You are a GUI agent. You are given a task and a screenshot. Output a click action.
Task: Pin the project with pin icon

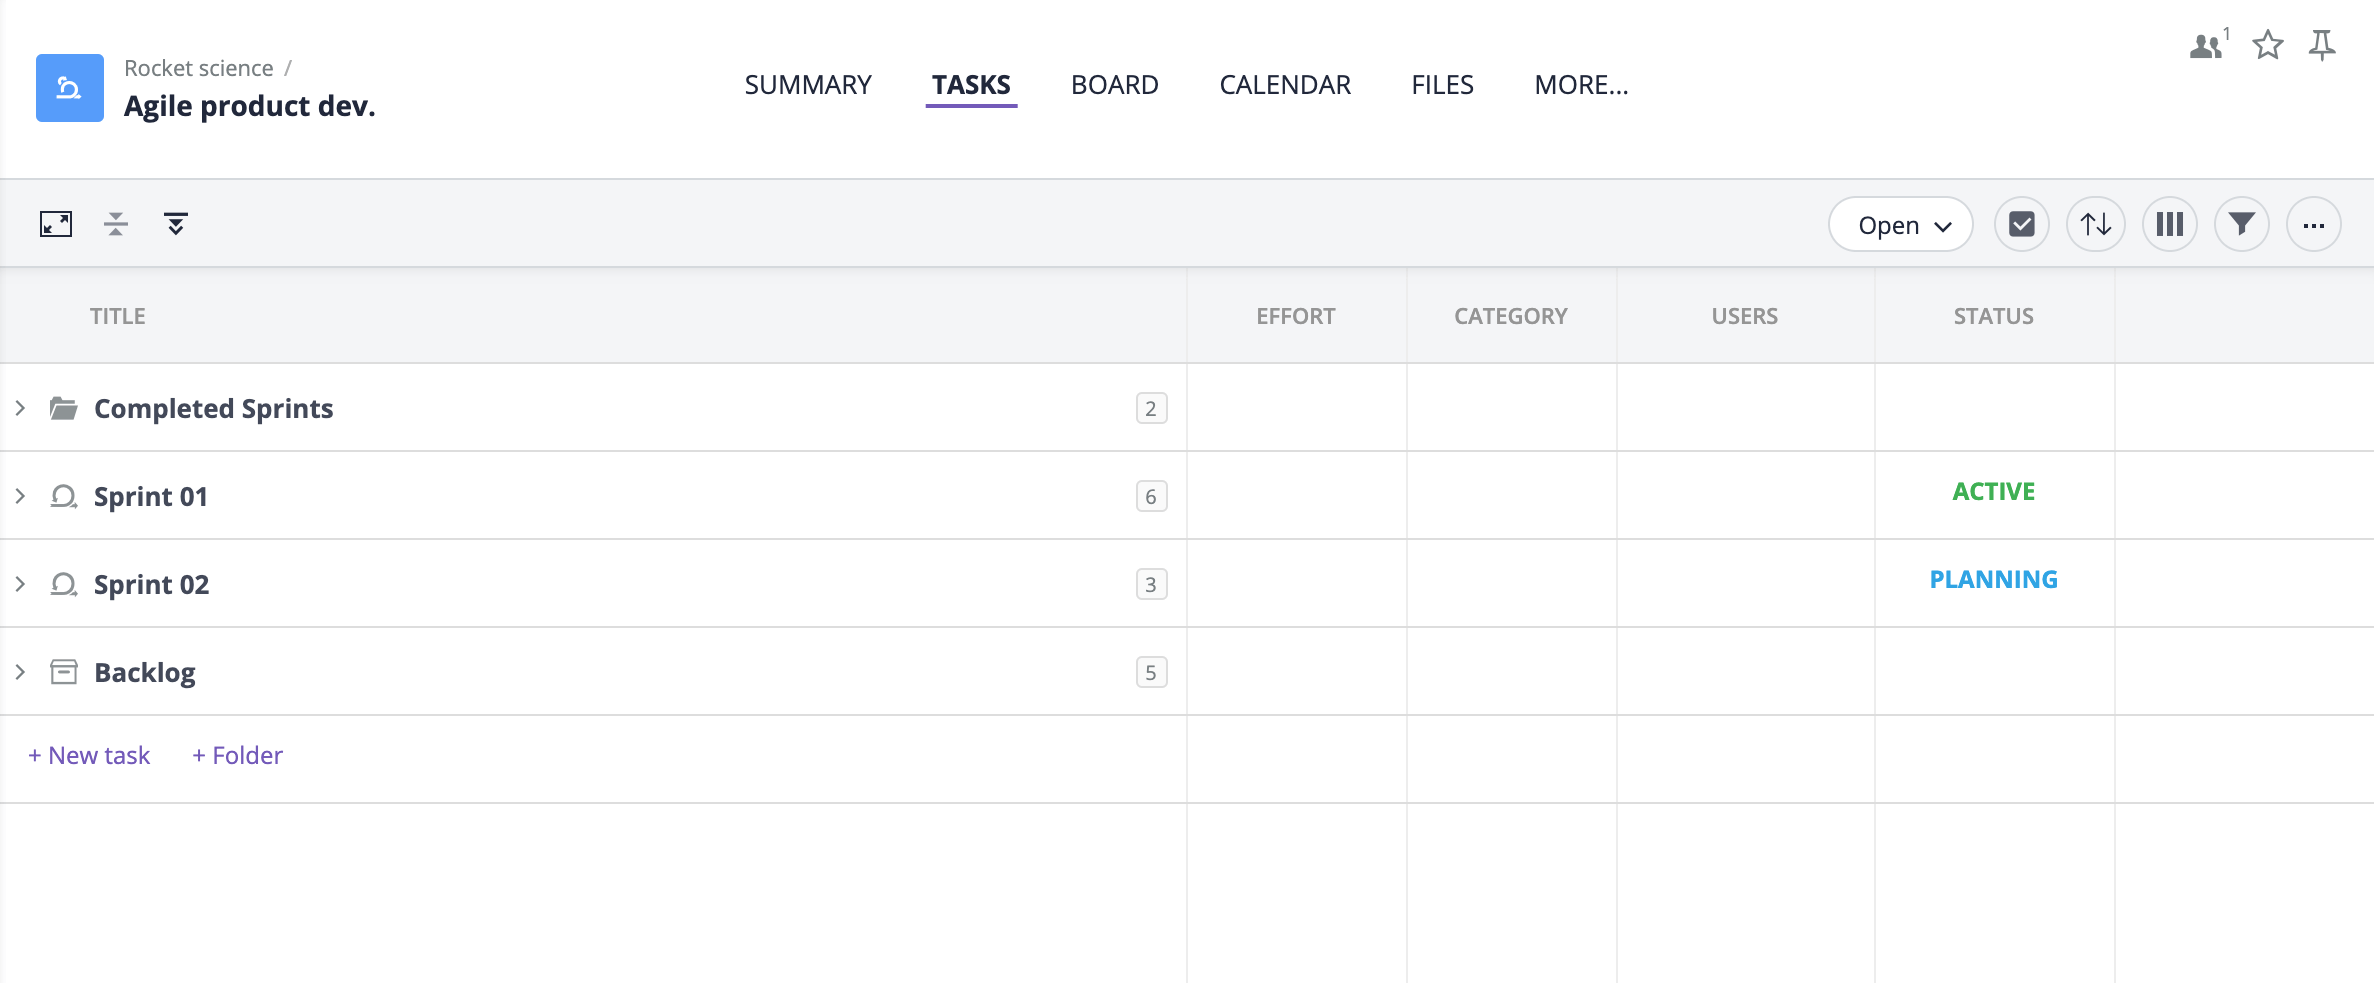click(x=2322, y=45)
